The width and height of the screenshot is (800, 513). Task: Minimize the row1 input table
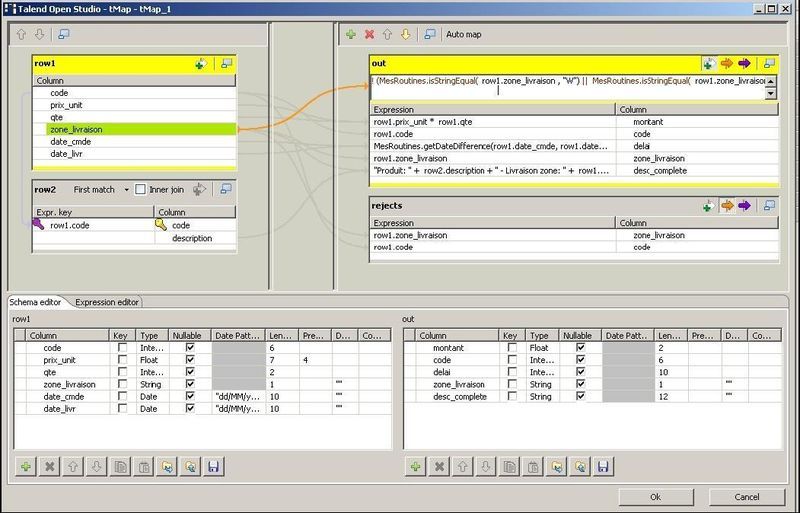226,64
